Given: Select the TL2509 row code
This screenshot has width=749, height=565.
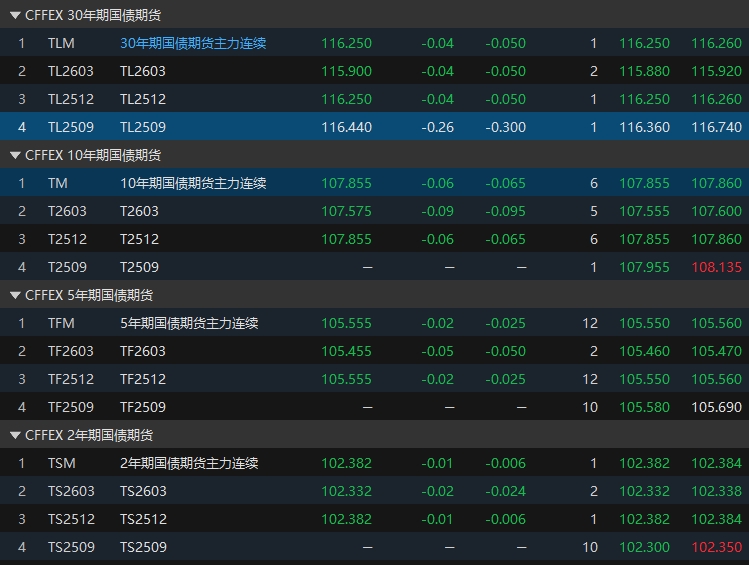Looking at the screenshot, I should [x=71, y=127].
